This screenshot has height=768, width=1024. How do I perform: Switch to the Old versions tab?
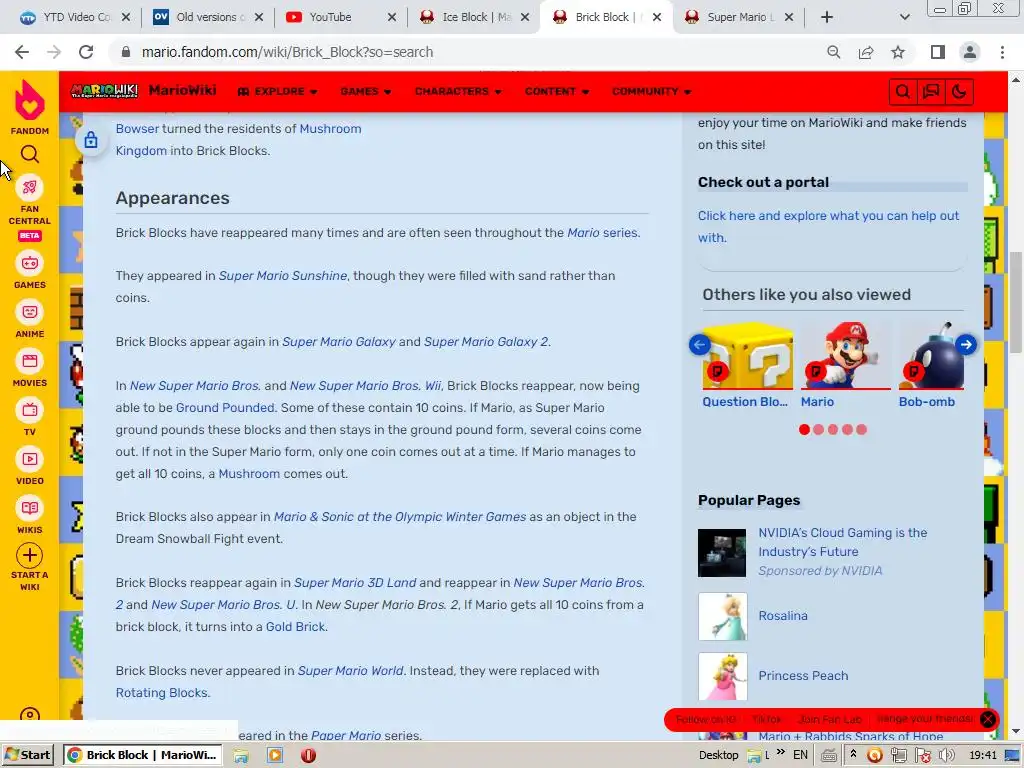(199, 17)
